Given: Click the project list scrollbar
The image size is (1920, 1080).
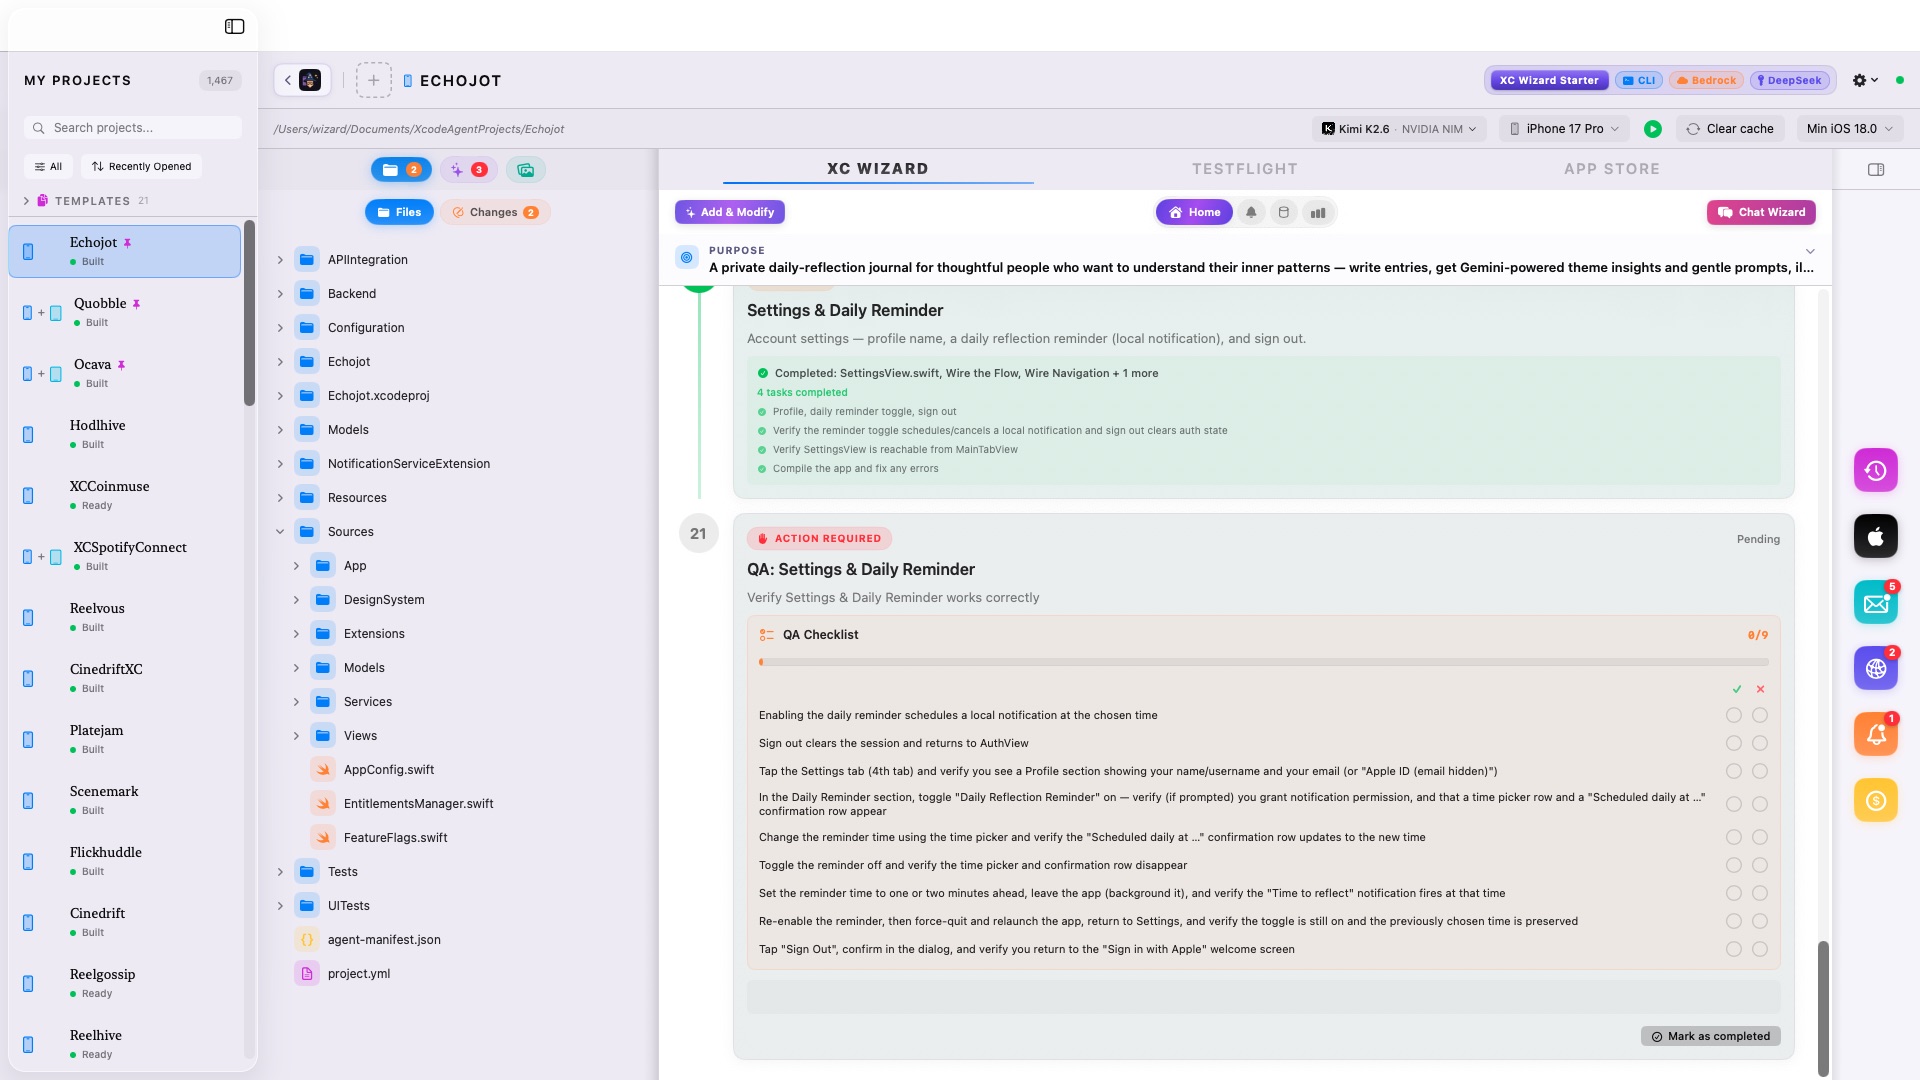Looking at the screenshot, I should [x=250, y=313].
